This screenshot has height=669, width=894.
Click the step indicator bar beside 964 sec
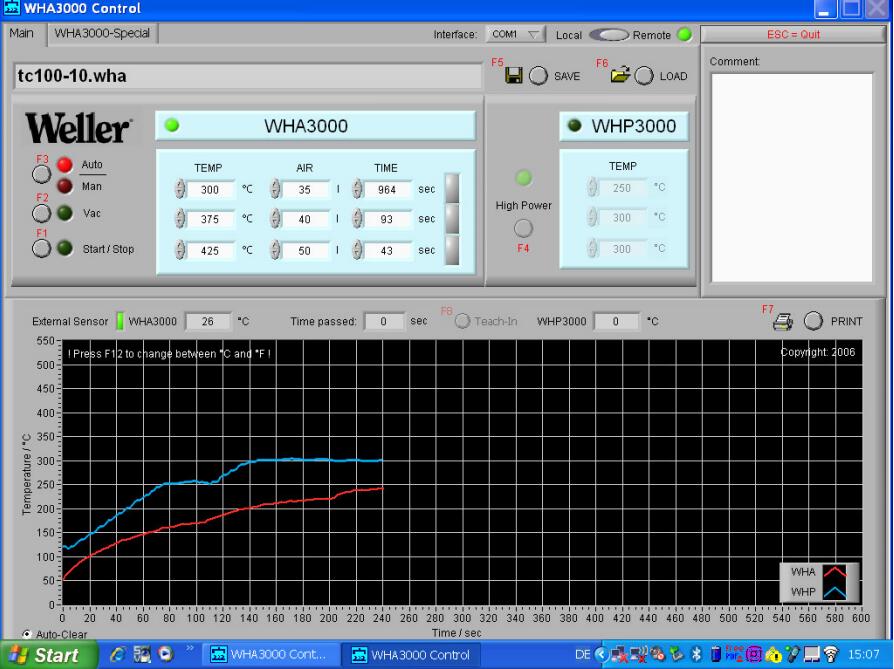[x=452, y=188]
